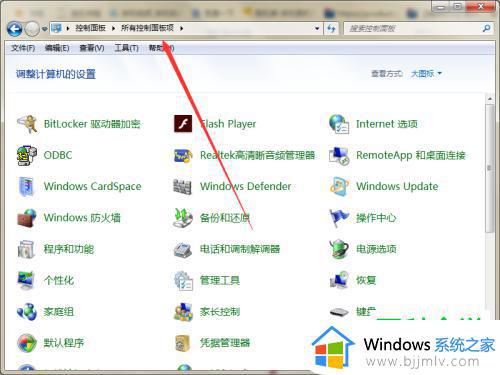Screen dimensions: 500x375
Task: Open the ODBC data sources icon
Action: pos(27,155)
